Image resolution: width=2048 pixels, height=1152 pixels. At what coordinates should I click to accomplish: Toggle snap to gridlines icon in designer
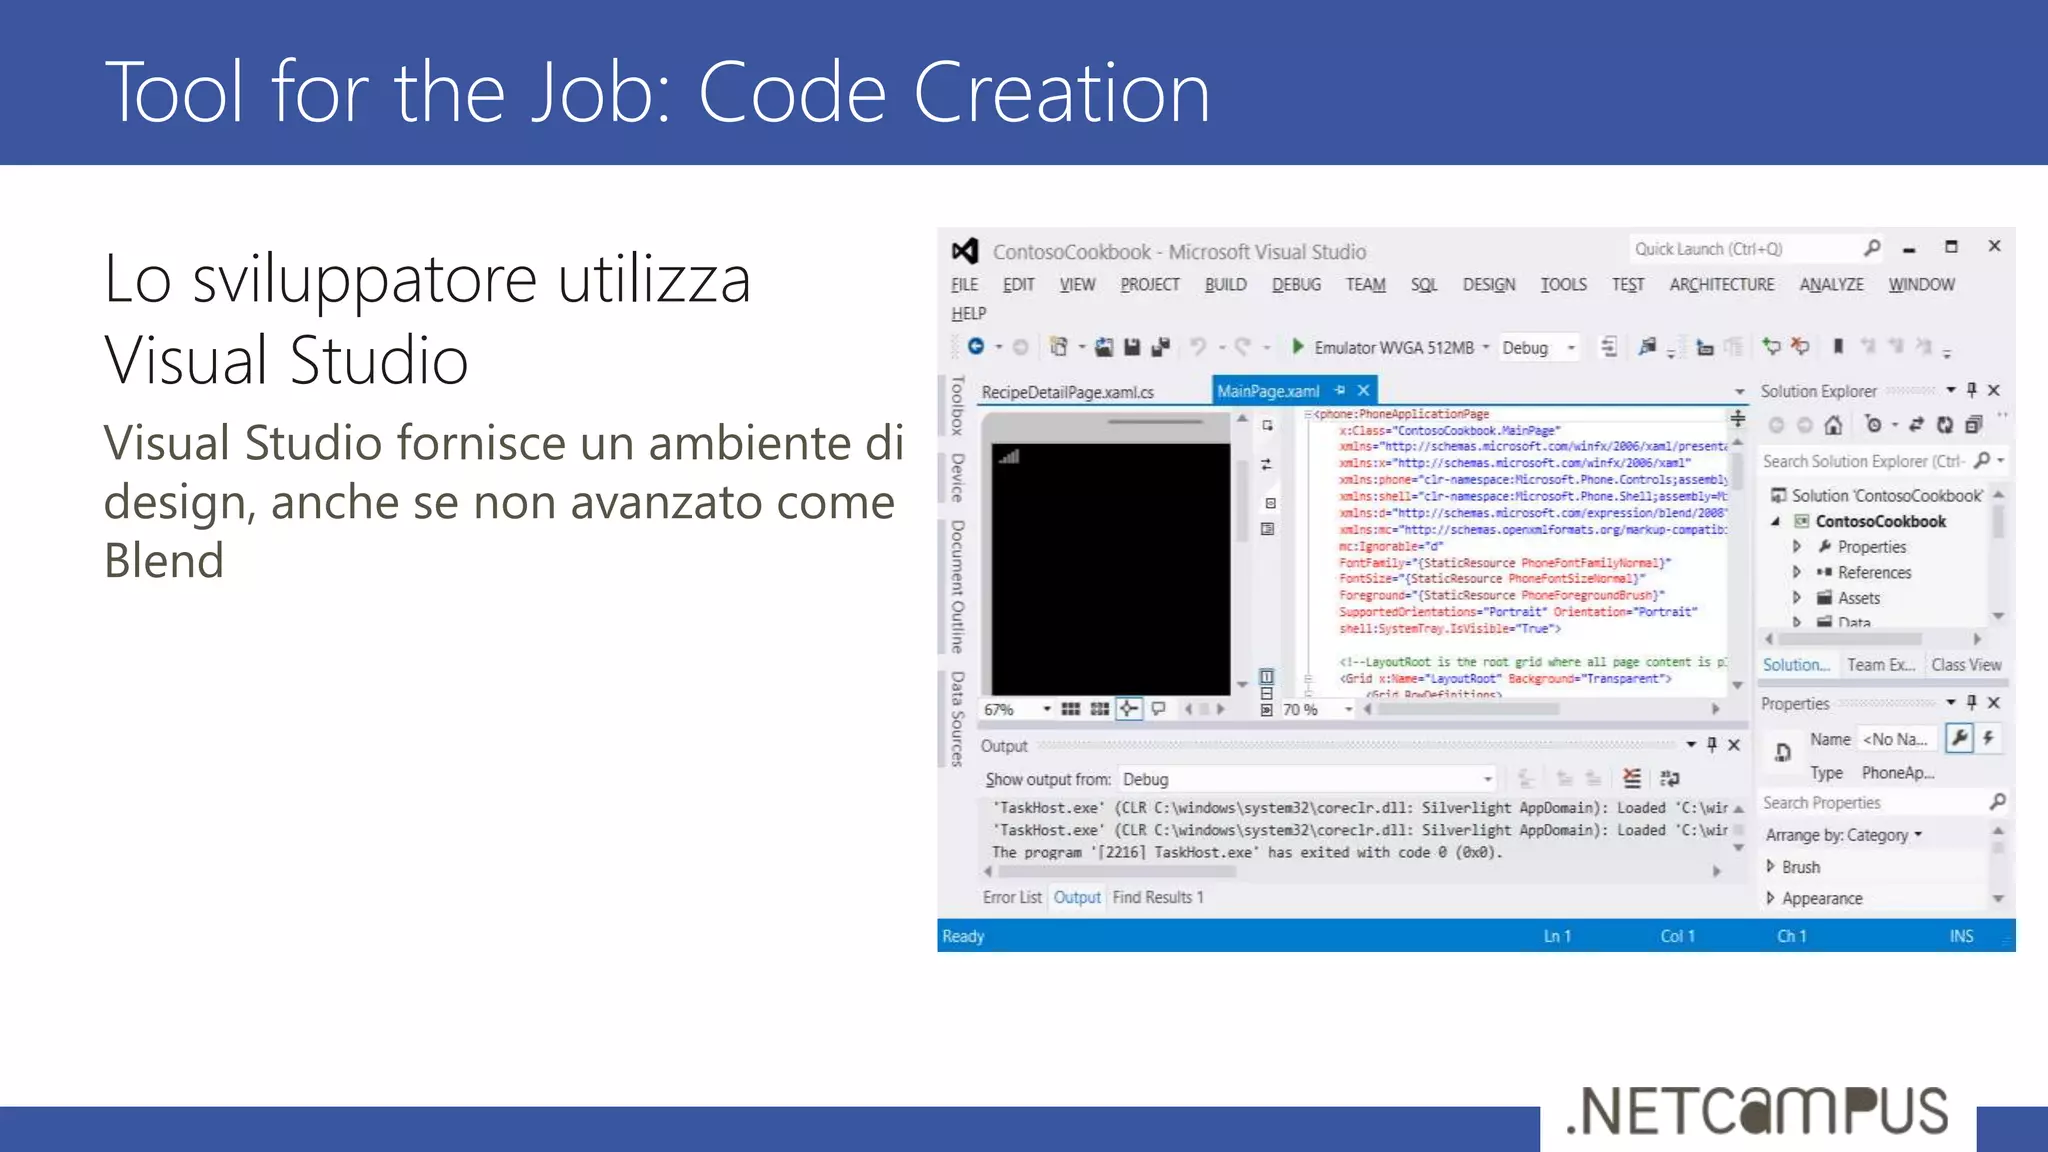coord(1099,709)
